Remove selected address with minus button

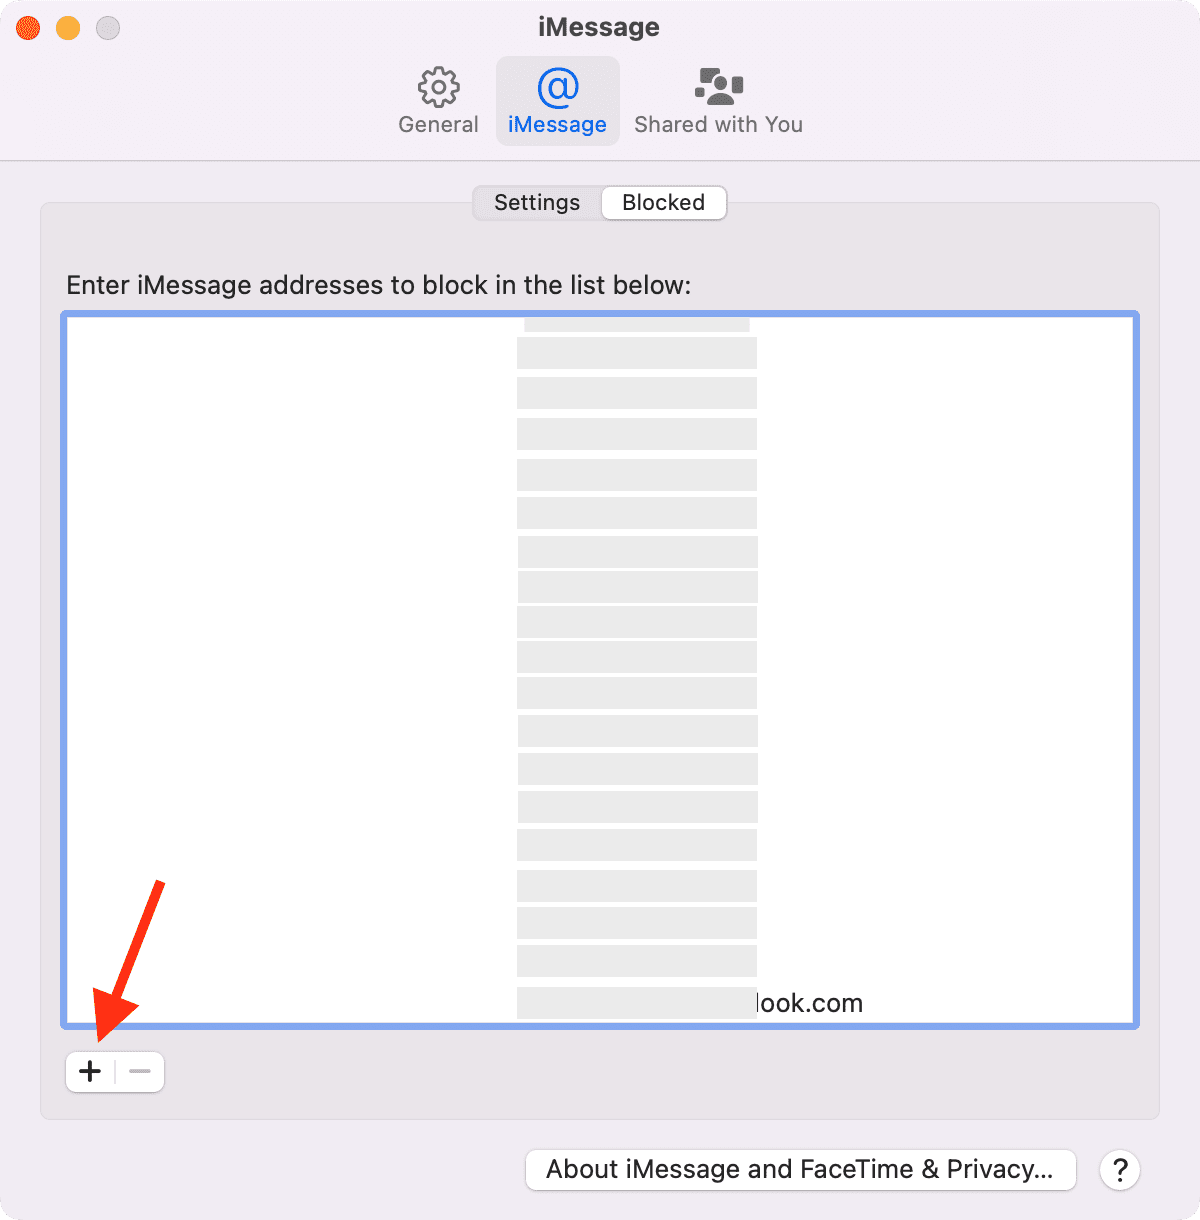click(140, 1072)
